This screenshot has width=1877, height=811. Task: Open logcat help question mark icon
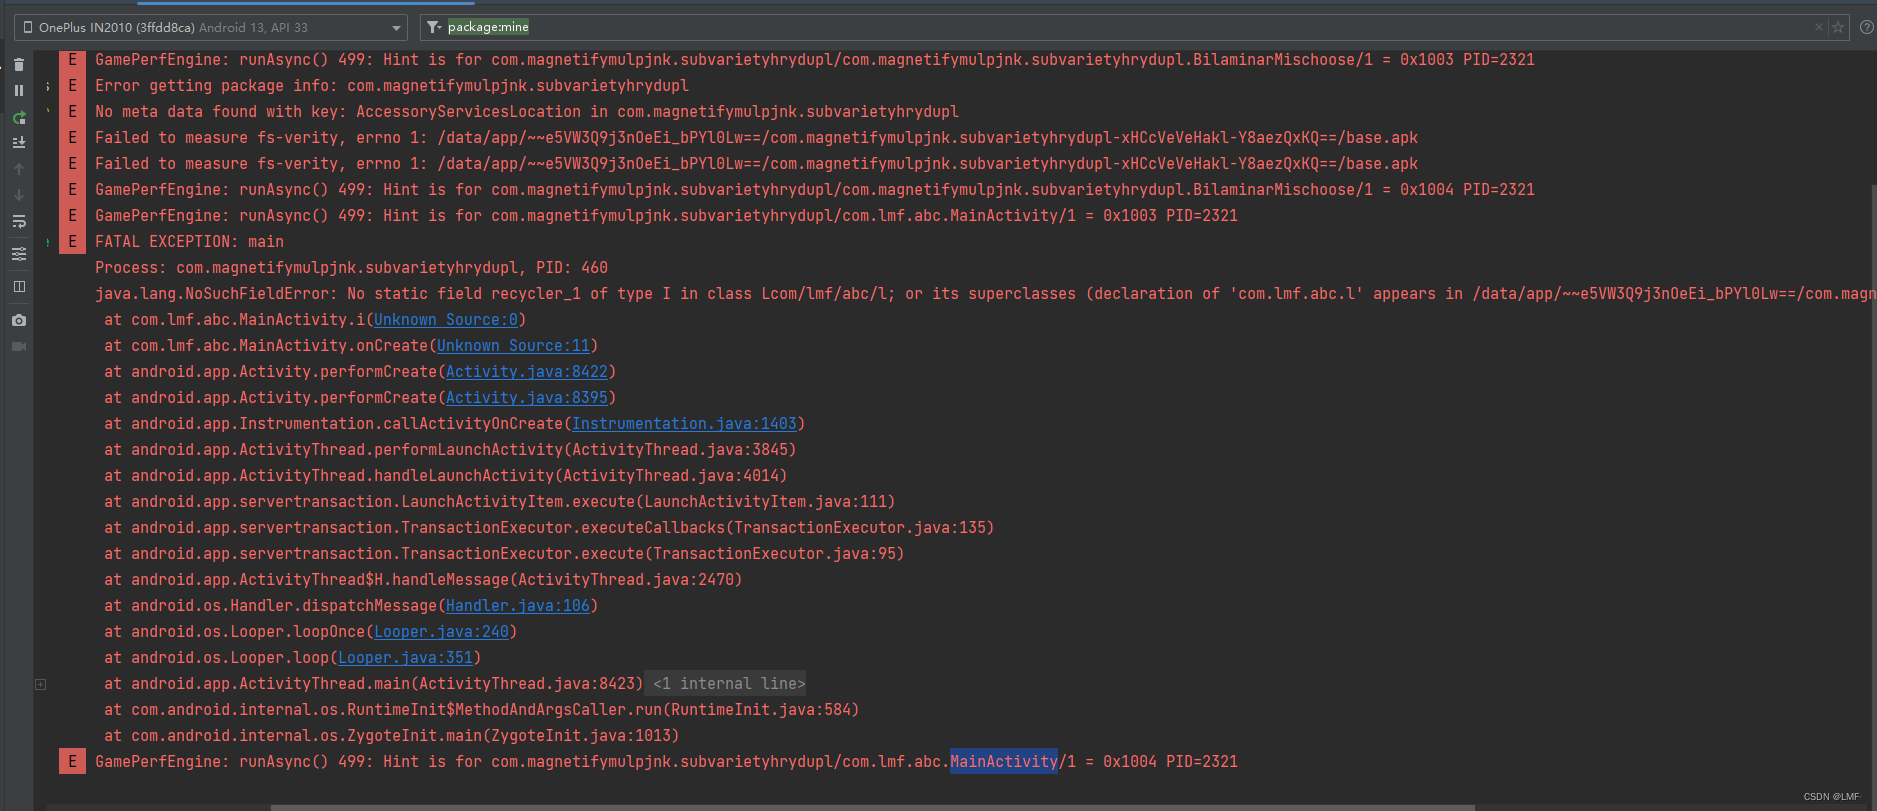(x=1866, y=27)
